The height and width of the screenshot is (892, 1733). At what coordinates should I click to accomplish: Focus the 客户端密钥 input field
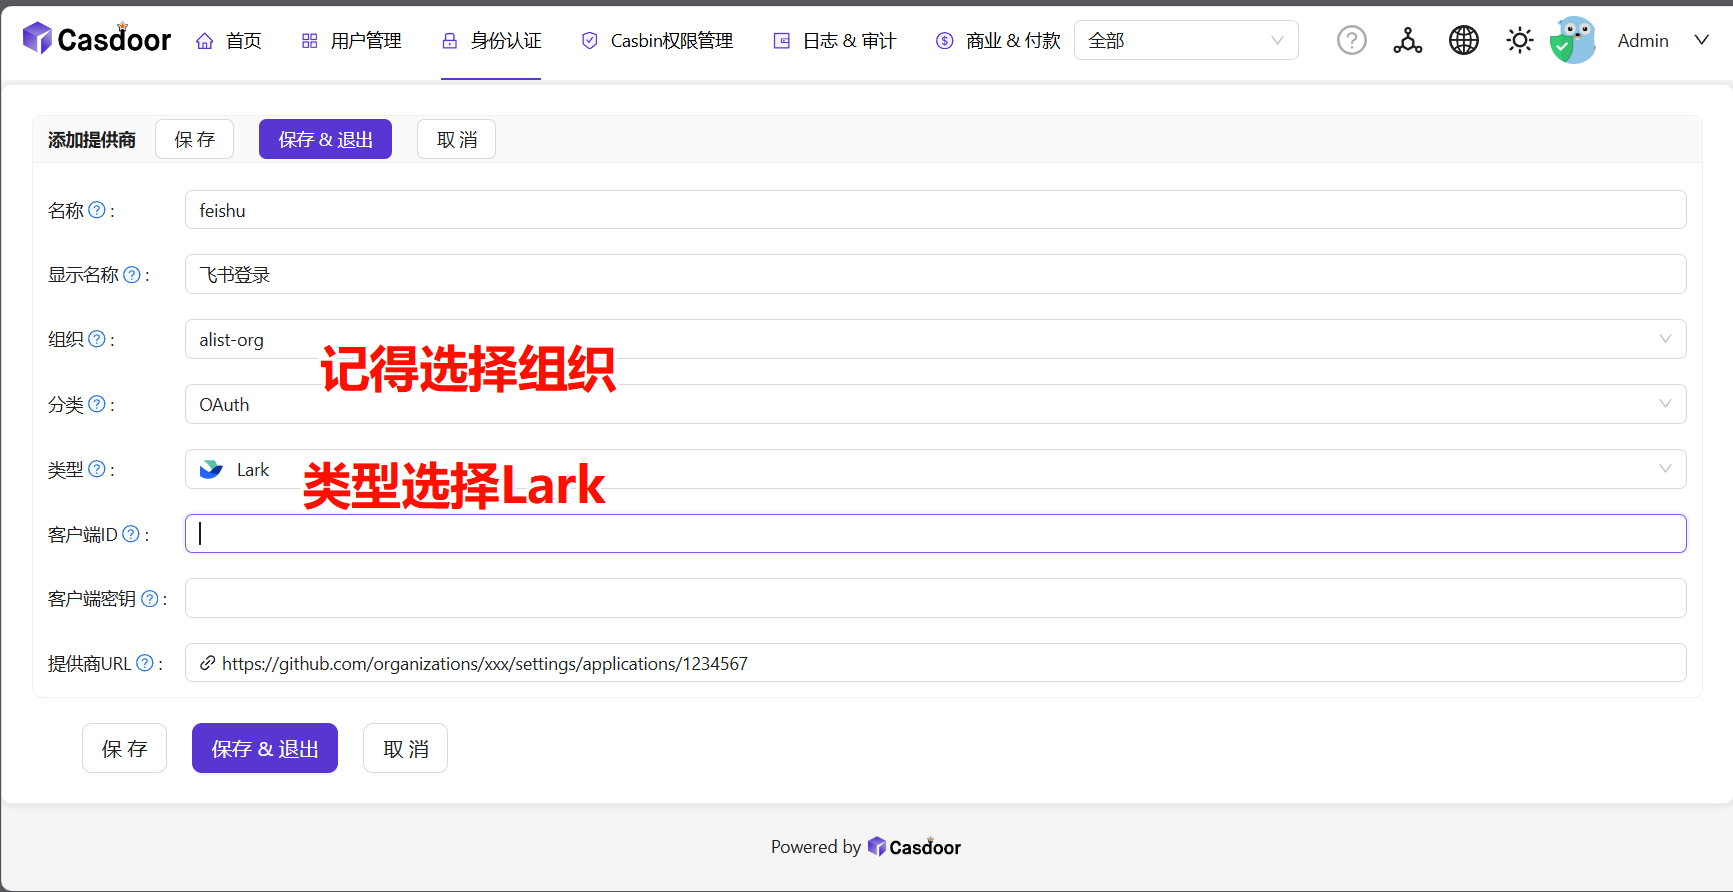935,598
